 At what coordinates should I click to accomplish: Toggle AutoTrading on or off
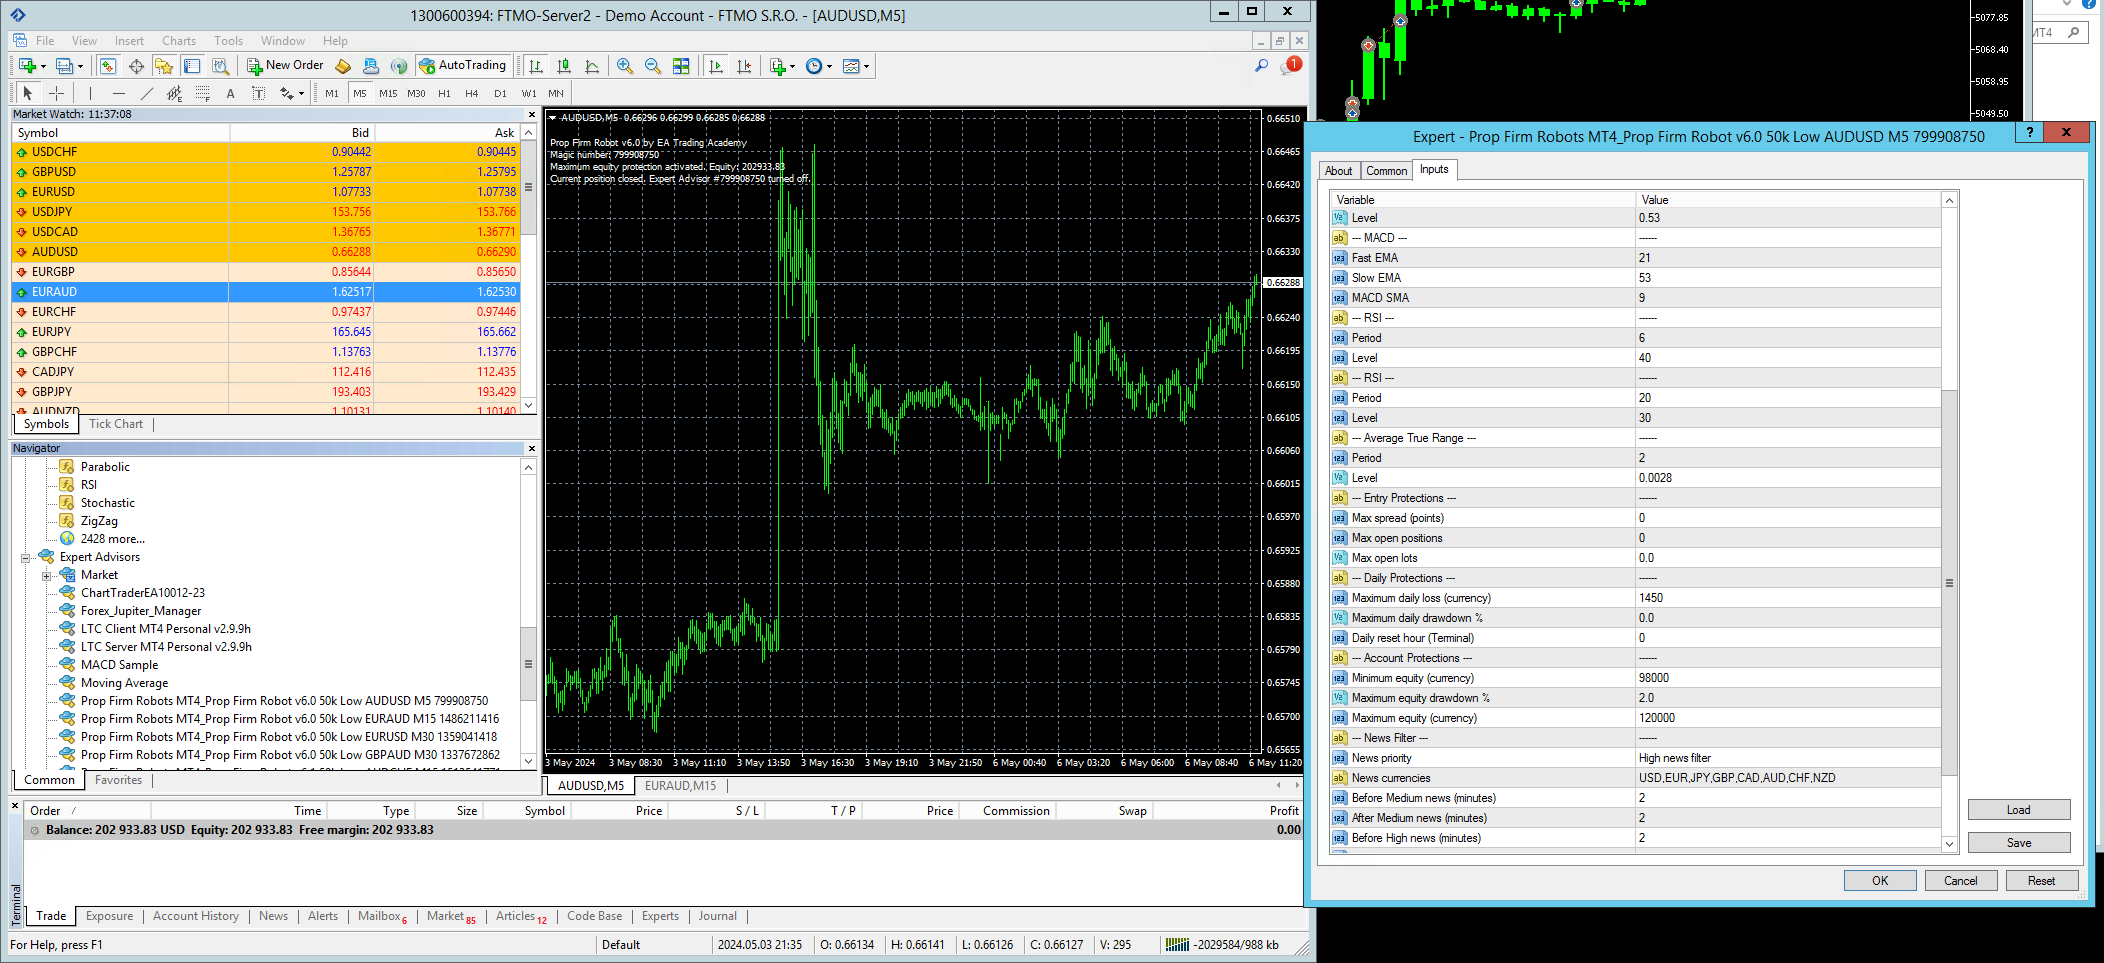pyautogui.click(x=463, y=66)
